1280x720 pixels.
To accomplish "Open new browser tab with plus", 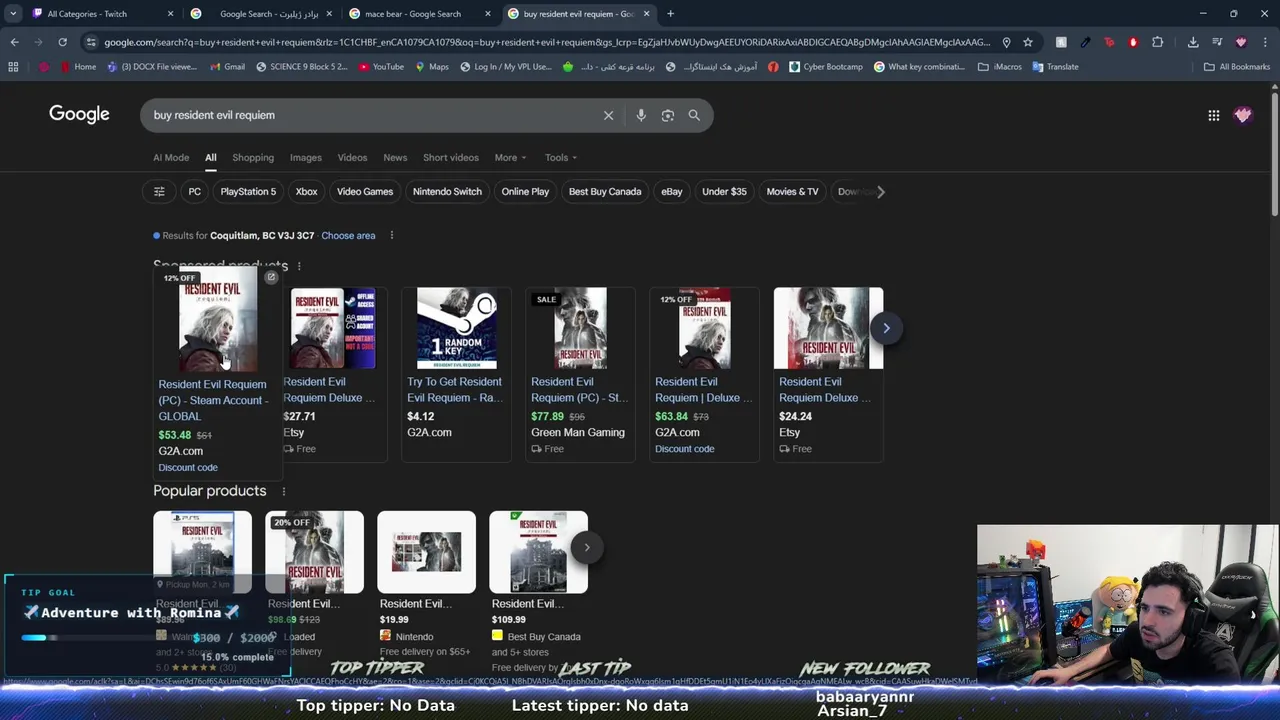I will click(670, 14).
